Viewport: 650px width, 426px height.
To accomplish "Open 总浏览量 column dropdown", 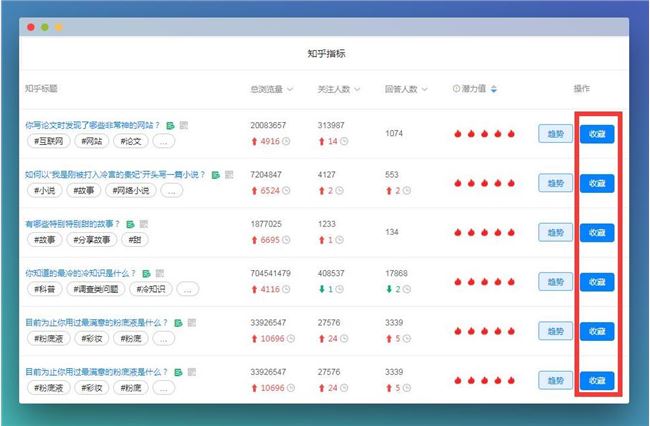I will pos(290,89).
